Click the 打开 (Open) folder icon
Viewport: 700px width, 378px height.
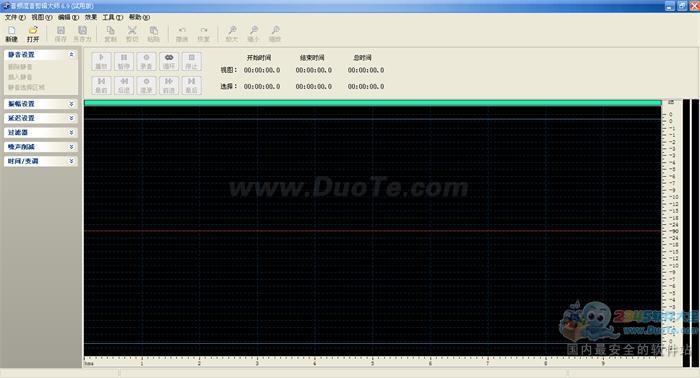coord(33,34)
